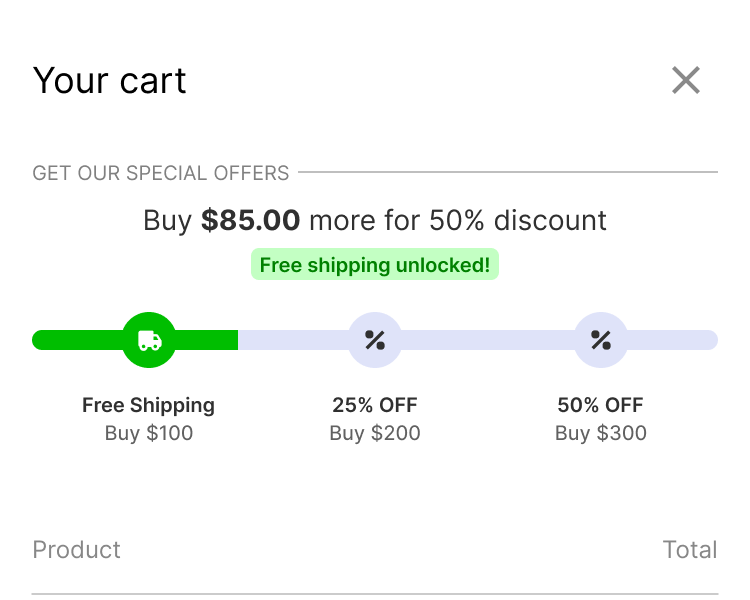The width and height of the screenshot is (750, 600).
Task: Select the "Free Shipping" milestone label
Action: coord(148,405)
